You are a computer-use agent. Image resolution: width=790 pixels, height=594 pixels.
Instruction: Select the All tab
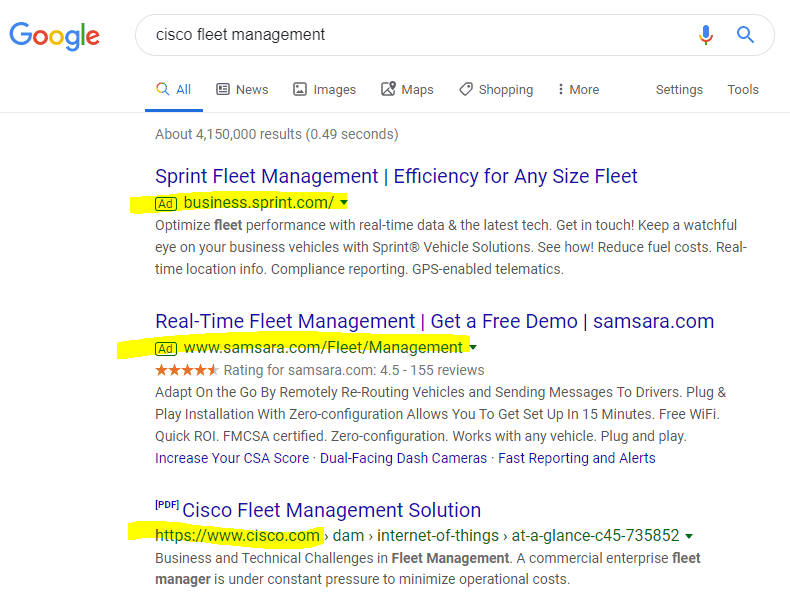pyautogui.click(x=174, y=90)
